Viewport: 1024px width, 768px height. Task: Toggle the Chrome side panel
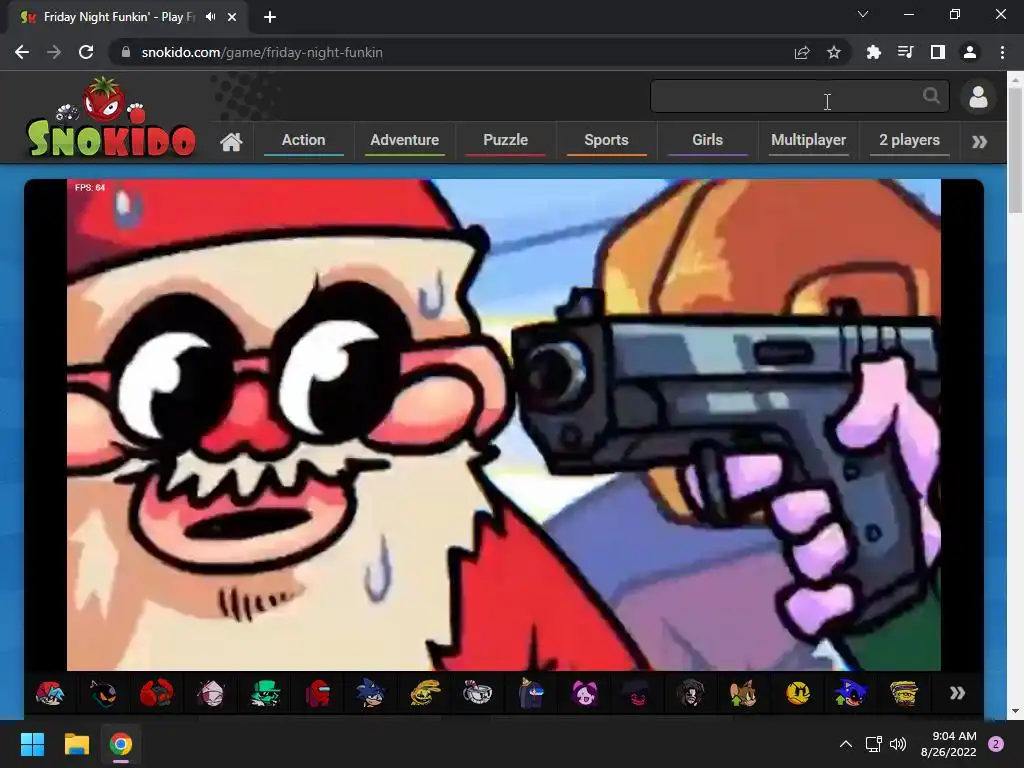[x=938, y=52]
